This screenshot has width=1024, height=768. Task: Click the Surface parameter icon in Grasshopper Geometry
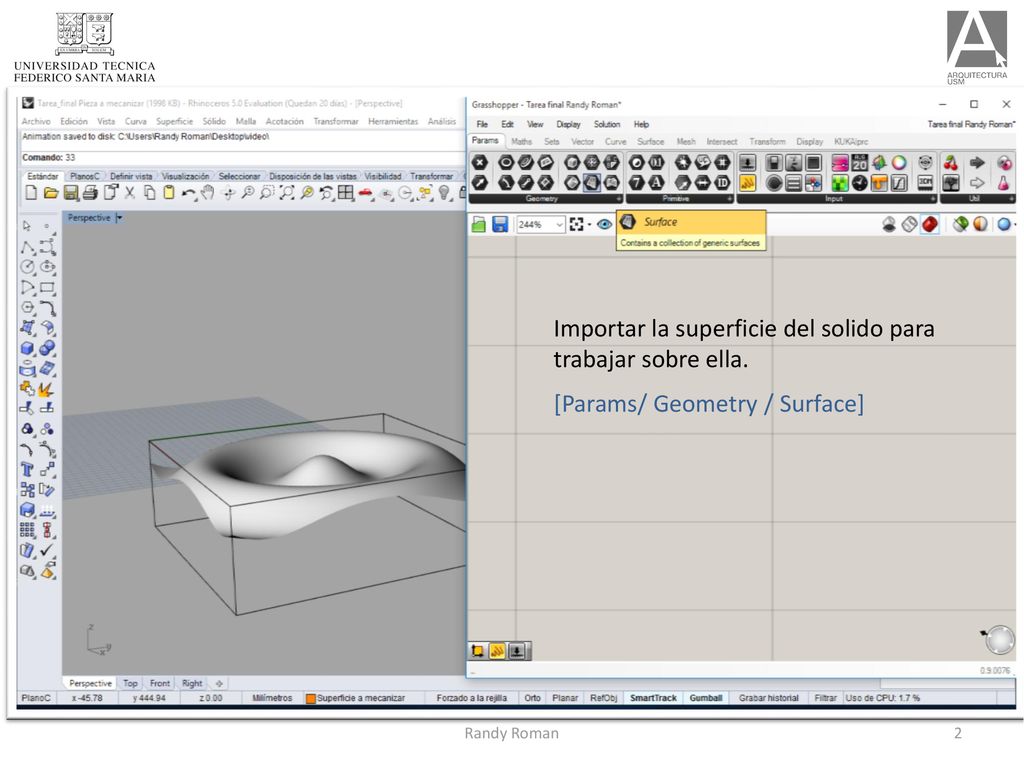click(592, 183)
